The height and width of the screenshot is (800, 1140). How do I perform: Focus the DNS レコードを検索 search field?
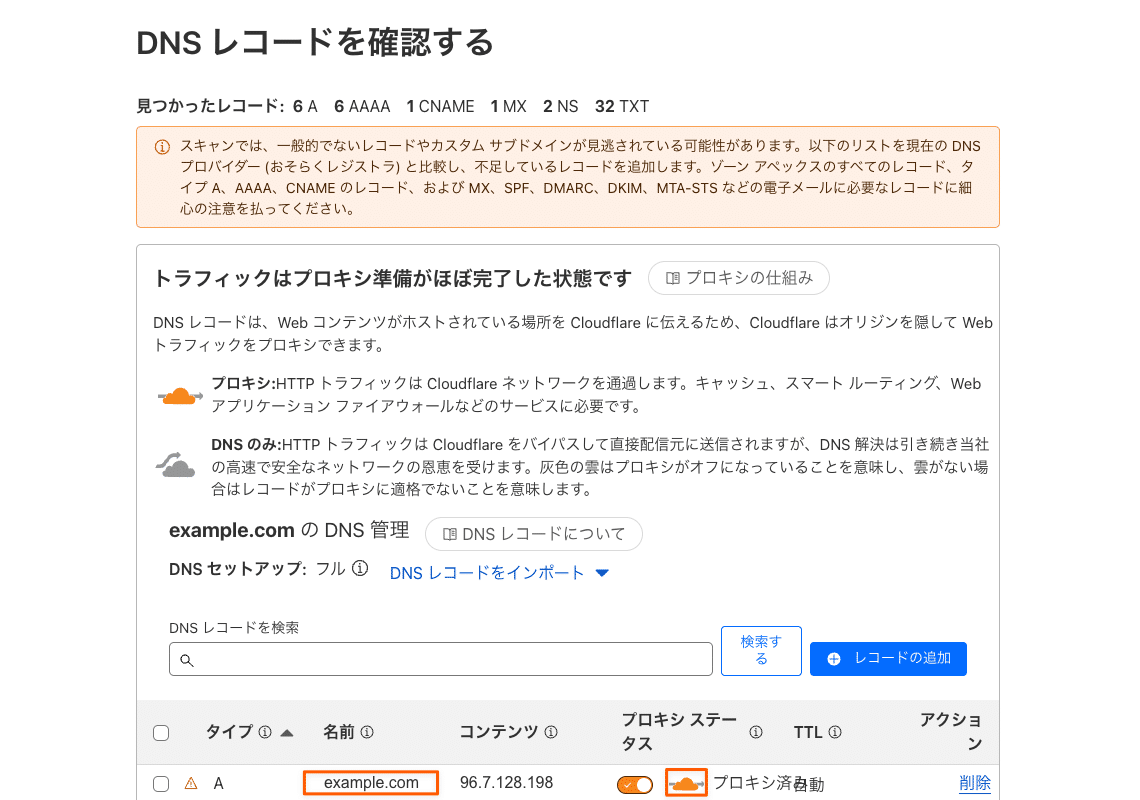coord(441,659)
